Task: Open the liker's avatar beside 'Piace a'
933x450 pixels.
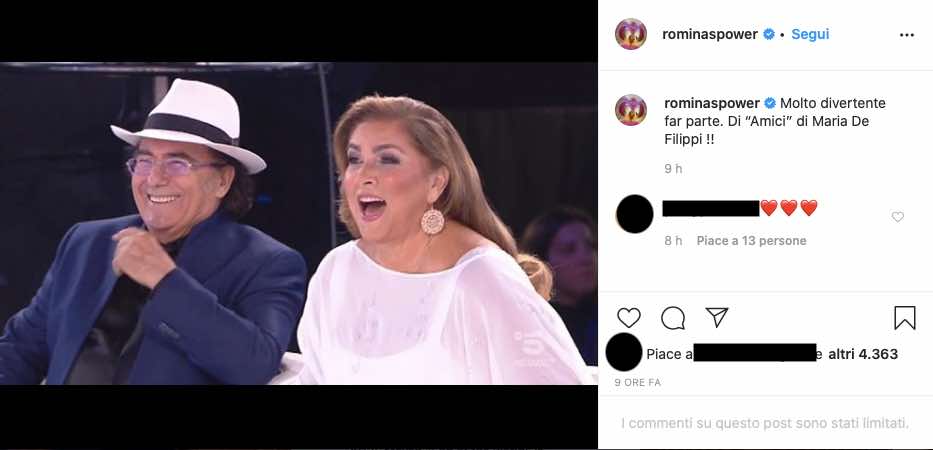Action: pos(624,353)
